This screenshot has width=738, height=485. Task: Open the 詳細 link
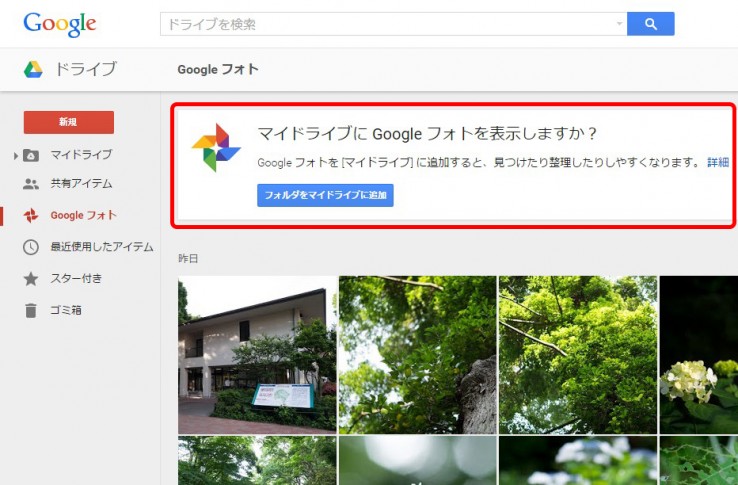718,162
